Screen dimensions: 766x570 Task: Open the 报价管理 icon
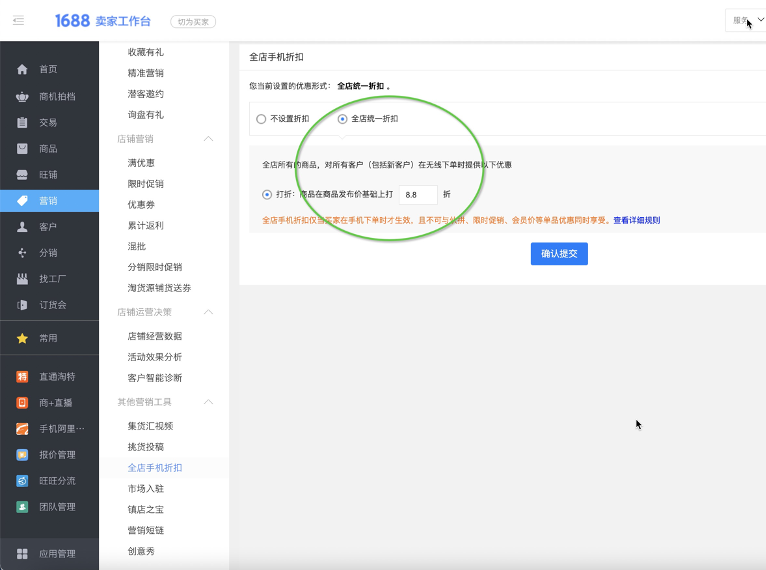click(x=22, y=455)
